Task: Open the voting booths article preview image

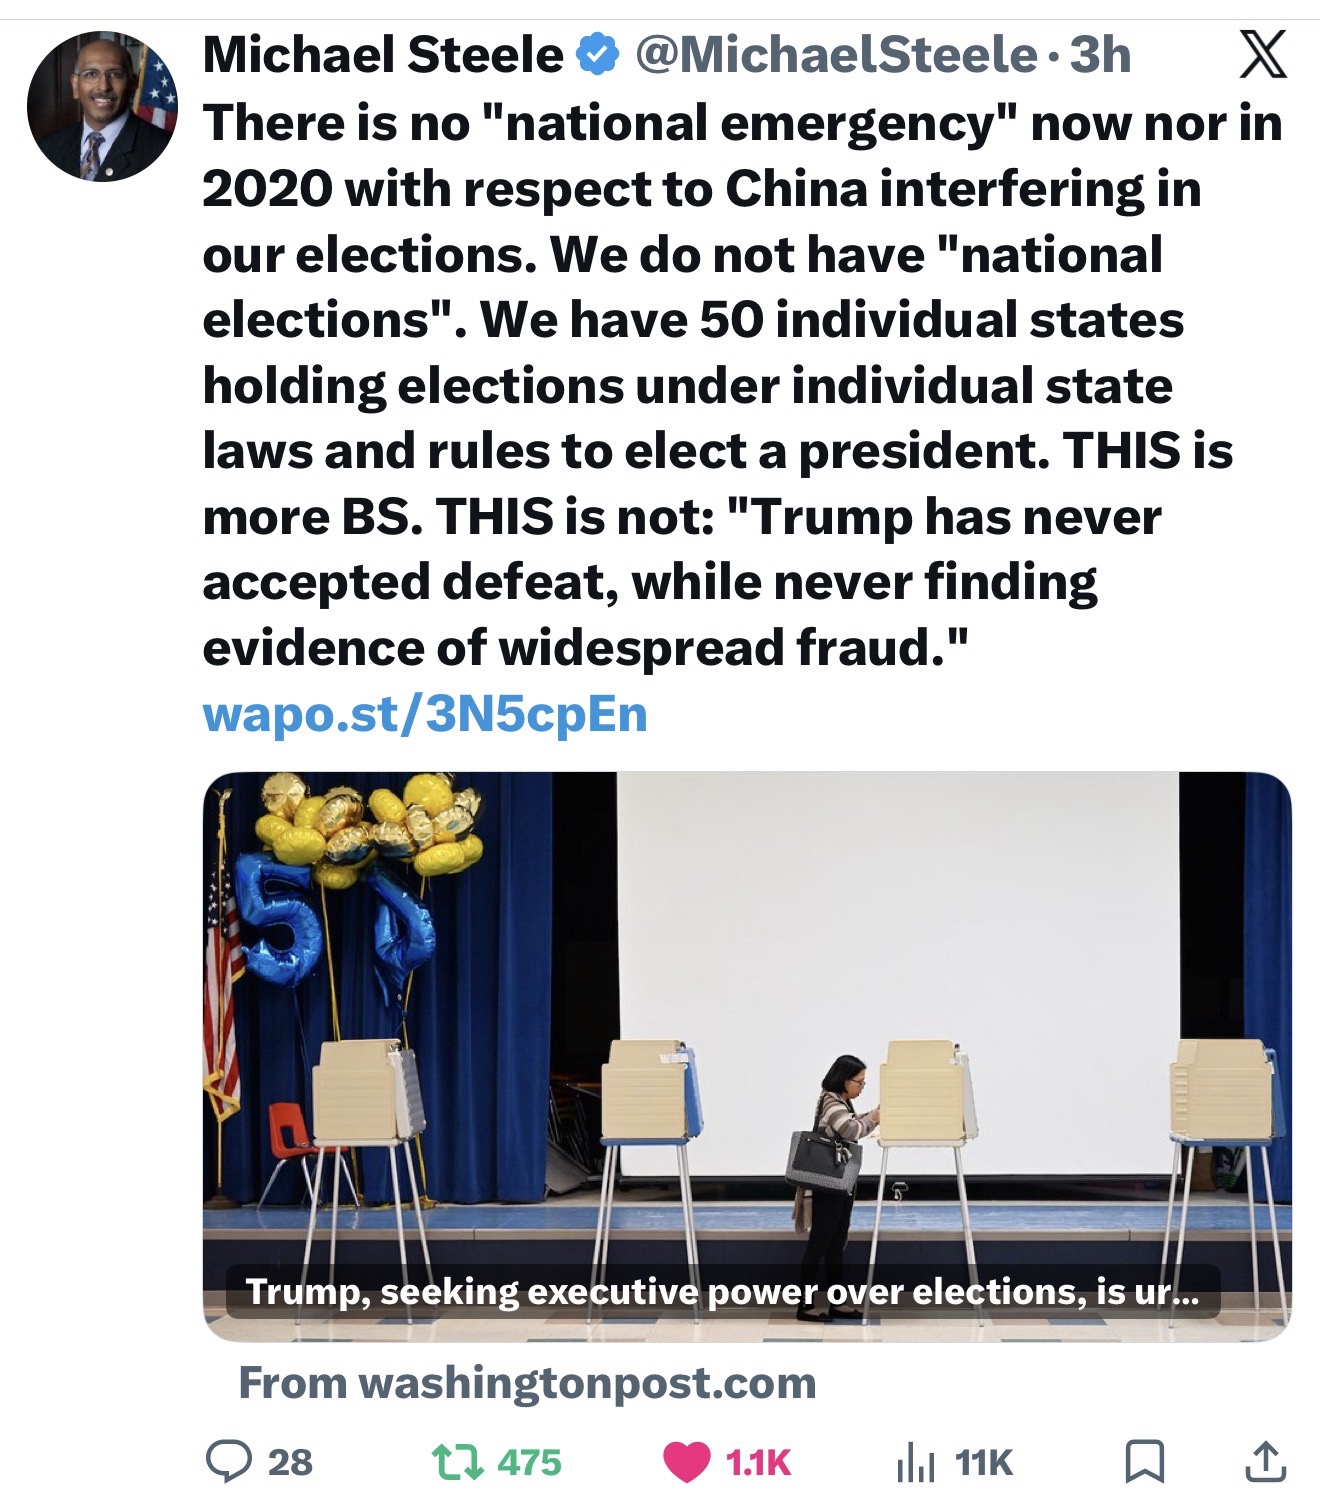Action: point(746,1020)
